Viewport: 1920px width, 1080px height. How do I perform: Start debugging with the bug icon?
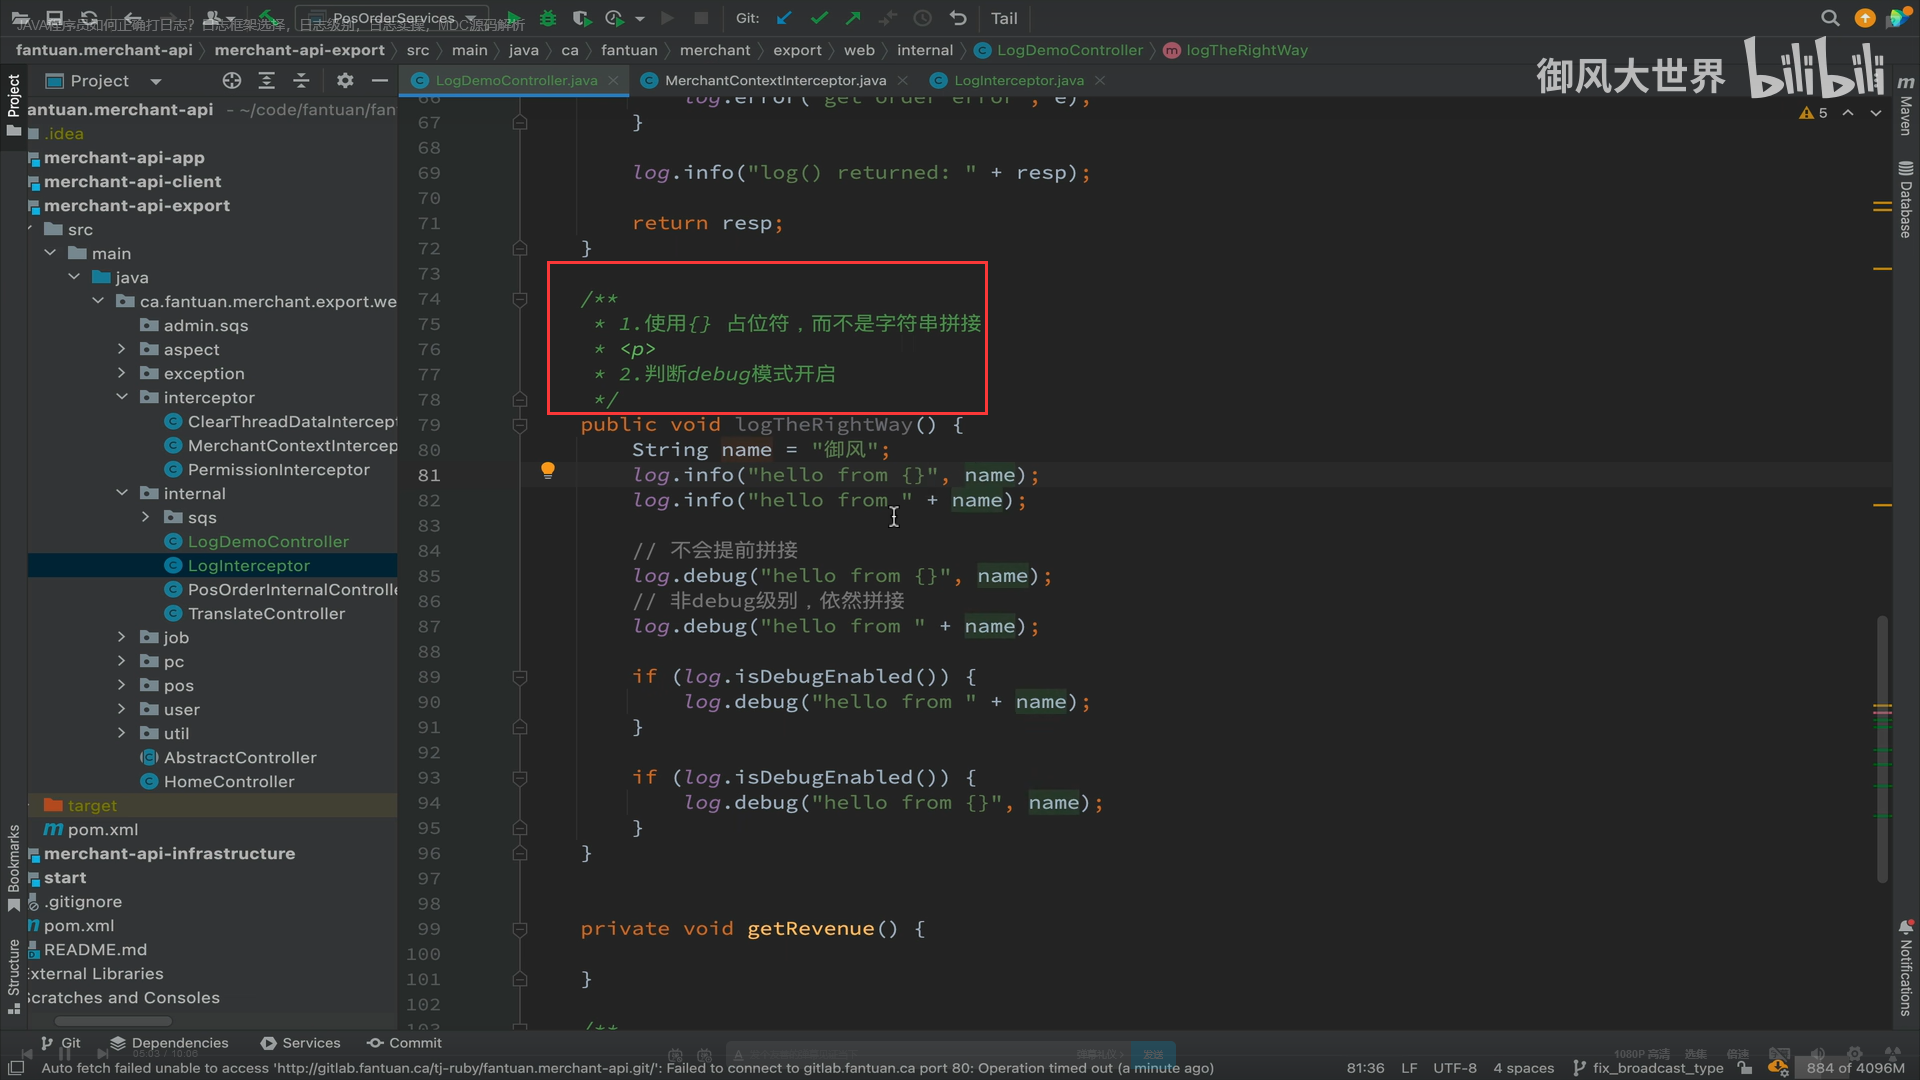tap(548, 18)
